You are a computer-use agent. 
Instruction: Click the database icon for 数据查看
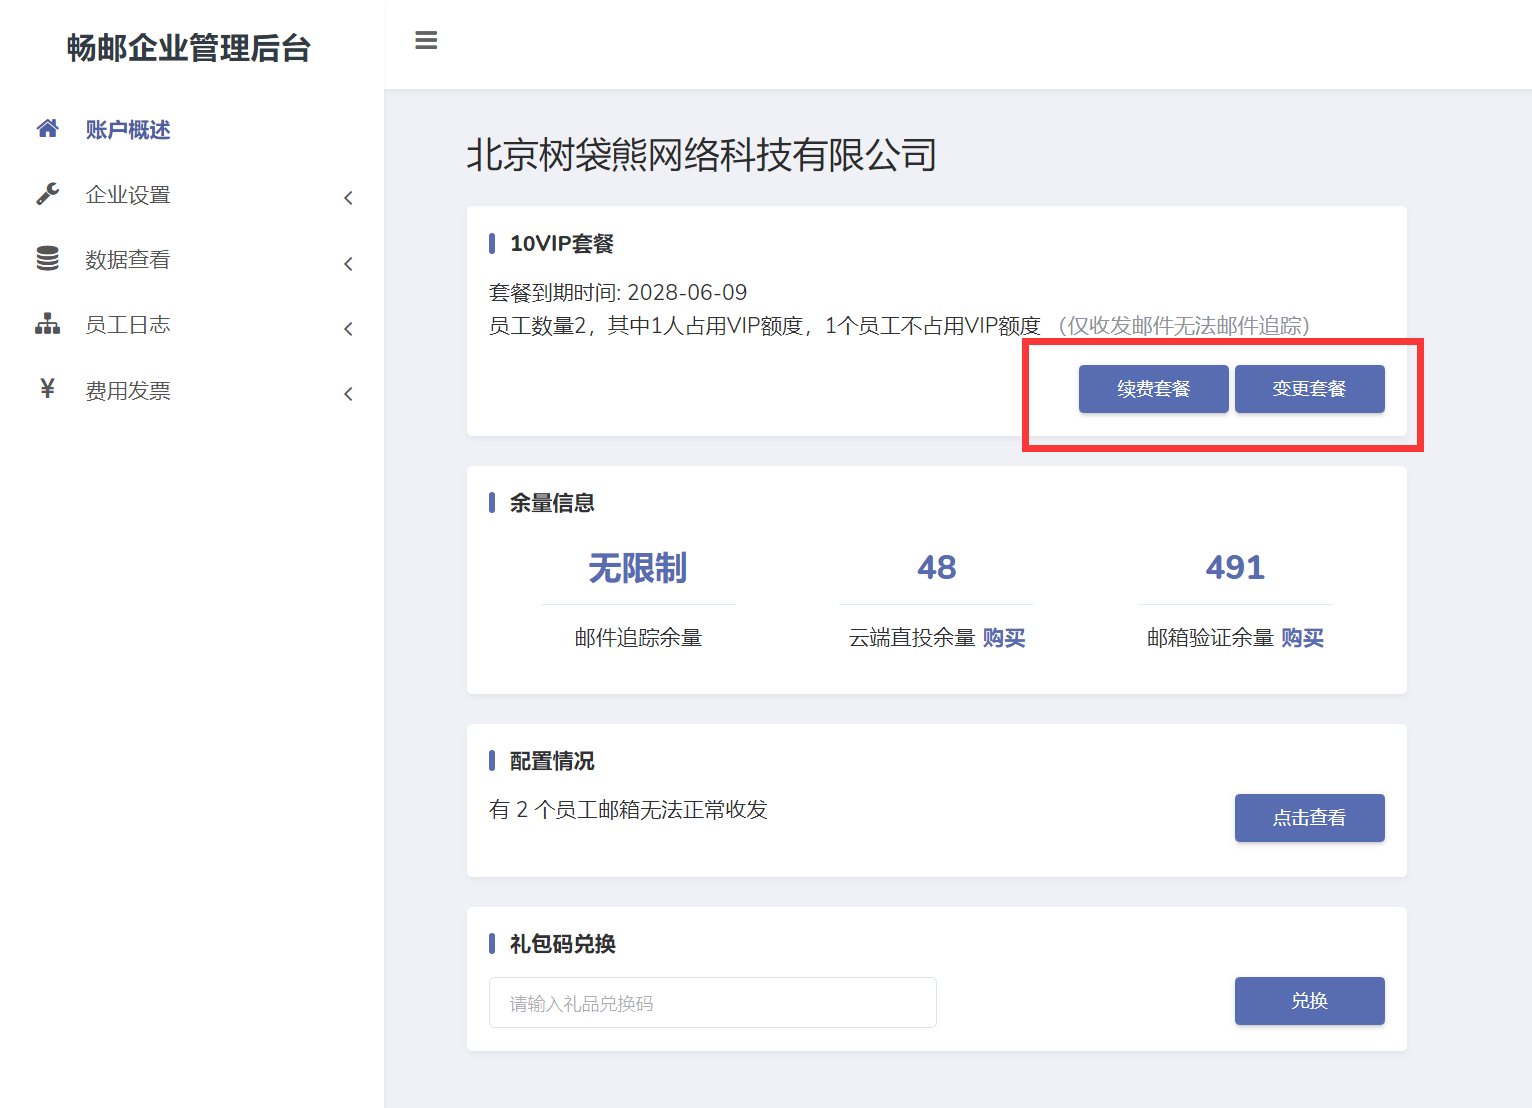47,259
